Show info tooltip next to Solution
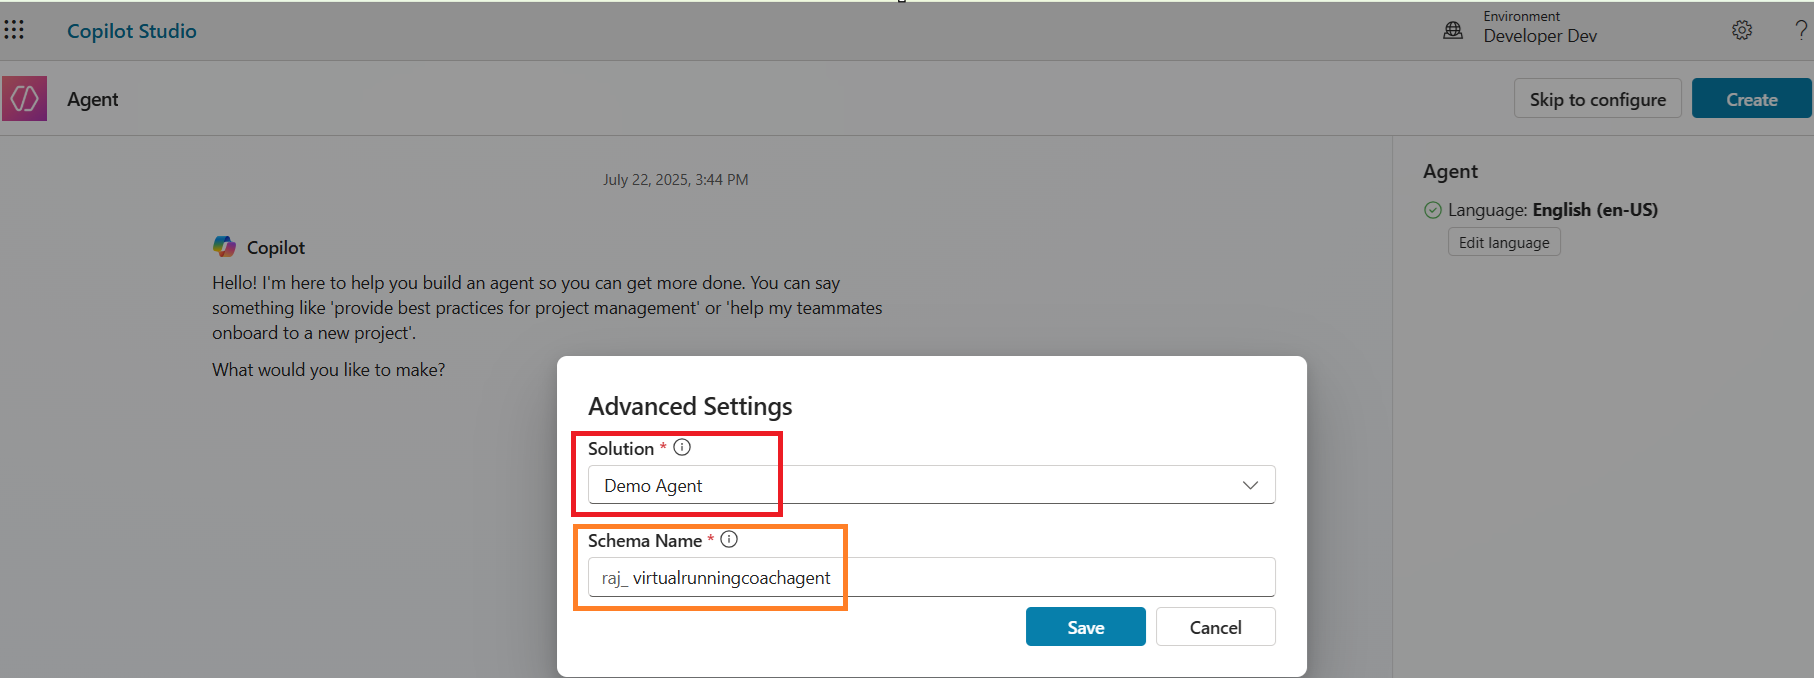 (x=682, y=448)
